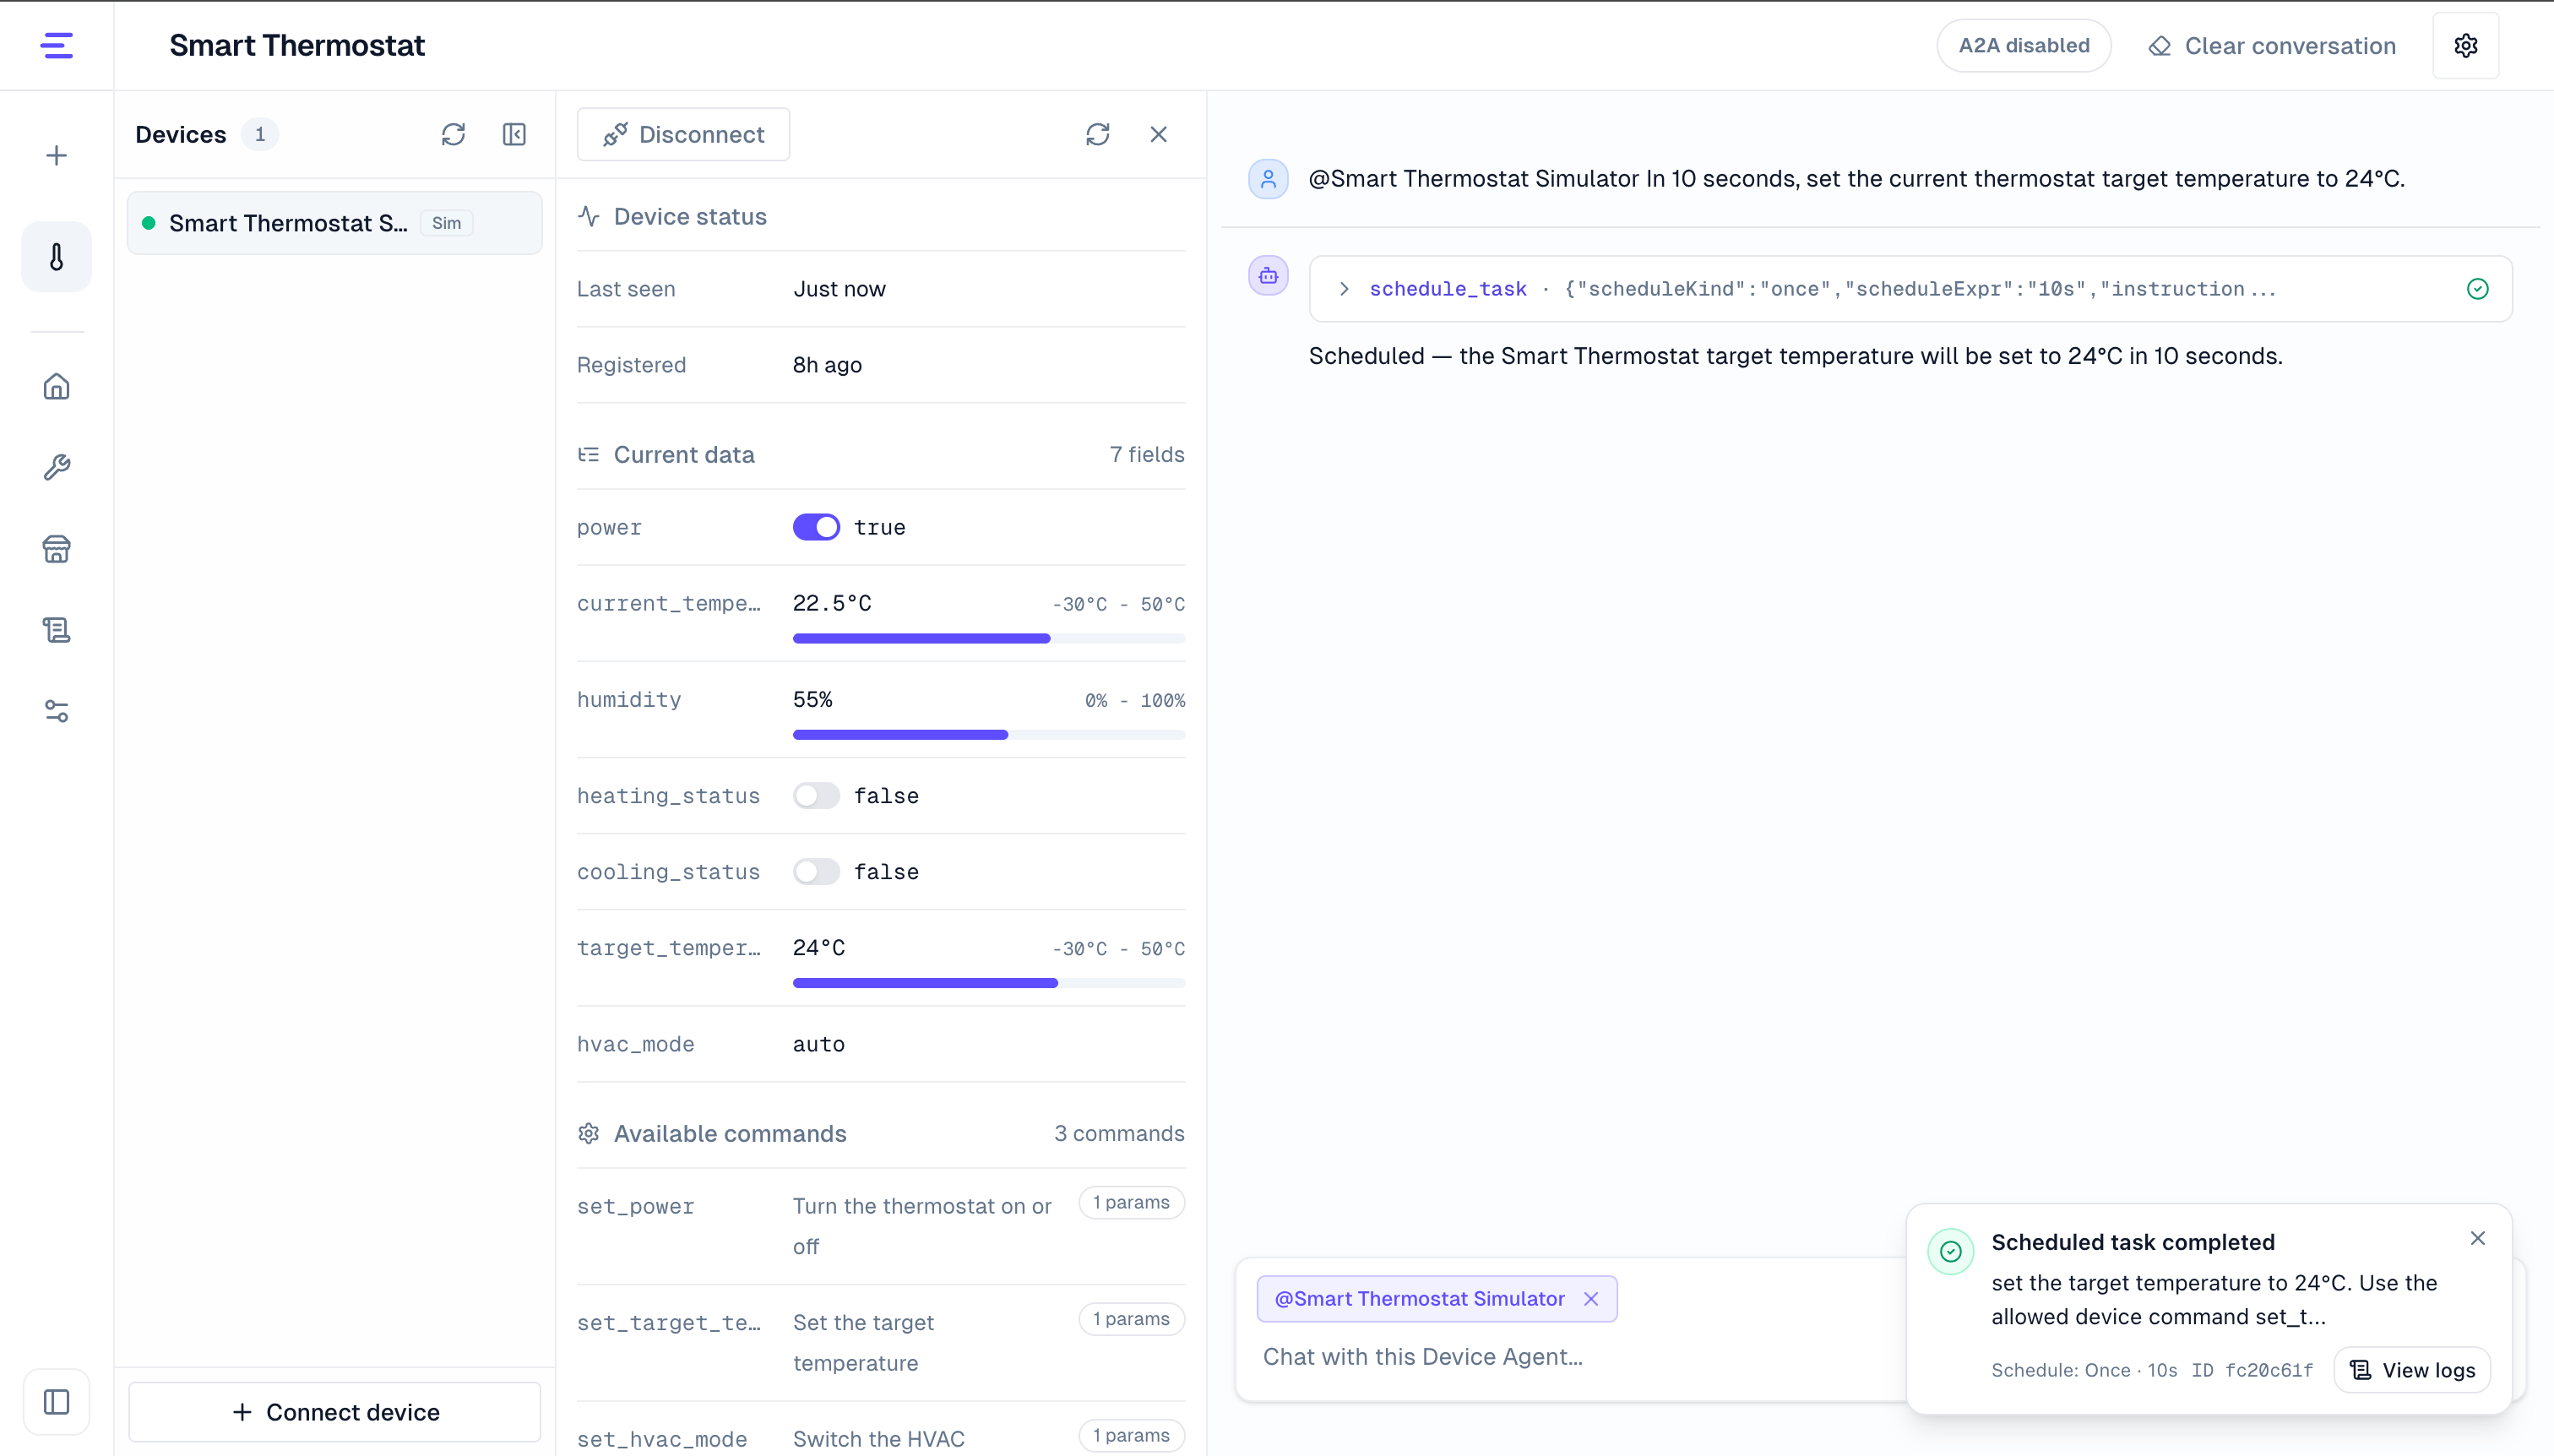The height and width of the screenshot is (1456, 2554).
Task: Click the ID fc20c61f text in notification
Action: (2252, 1370)
